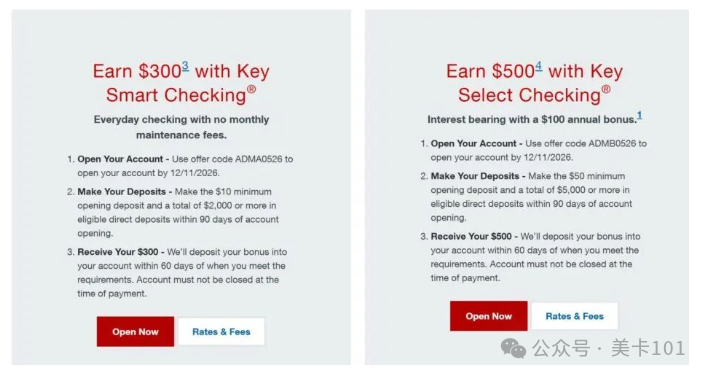Click the registered mark after Select Checking
The image size is (708, 376).
[606, 89]
